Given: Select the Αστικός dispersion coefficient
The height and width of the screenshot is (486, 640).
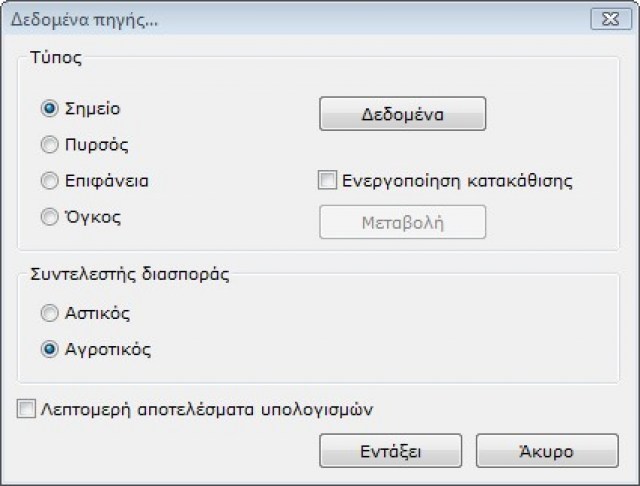Looking at the screenshot, I should pos(50,314).
